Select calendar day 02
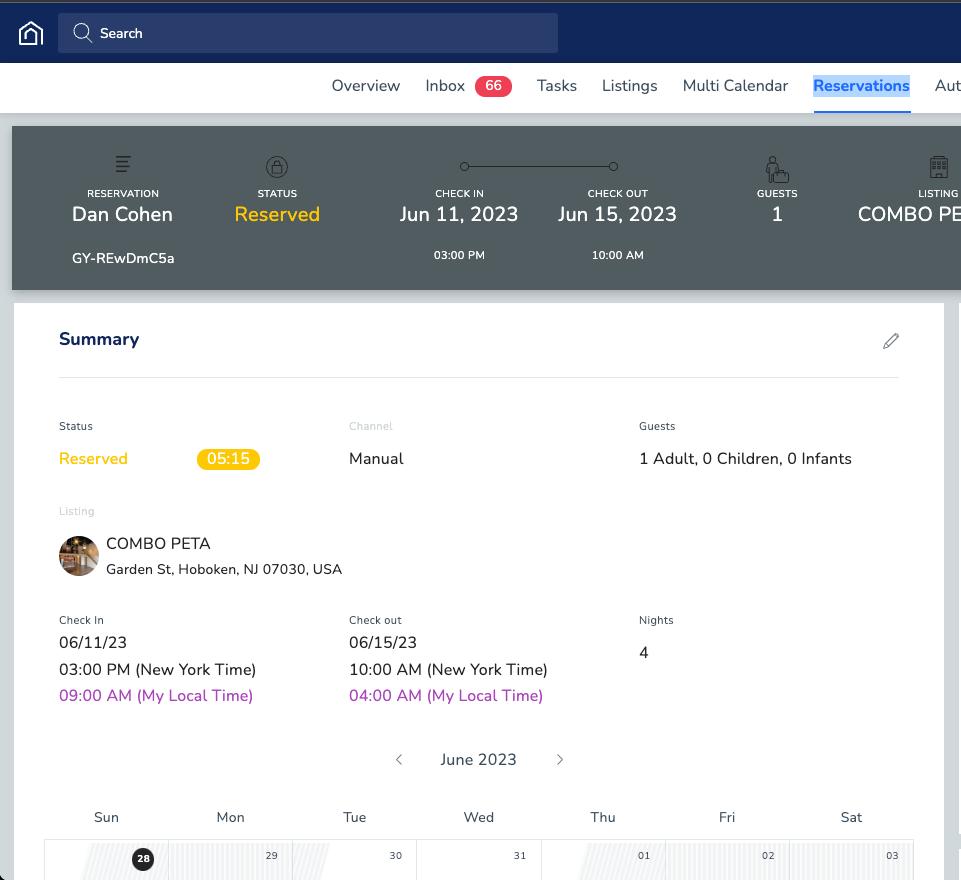Viewport: 961px width, 880px height. (768, 855)
